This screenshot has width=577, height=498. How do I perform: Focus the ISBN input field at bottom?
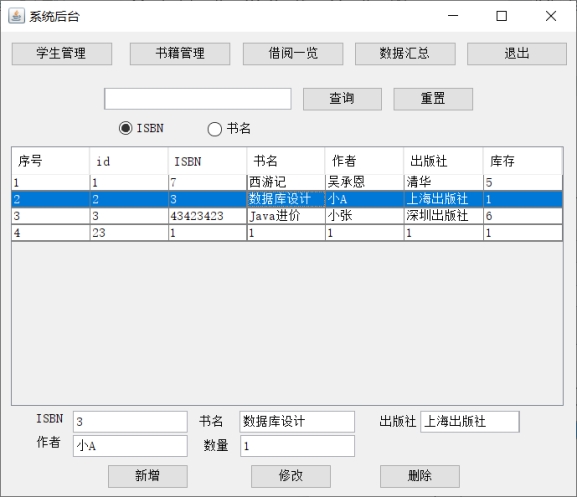click(130, 421)
